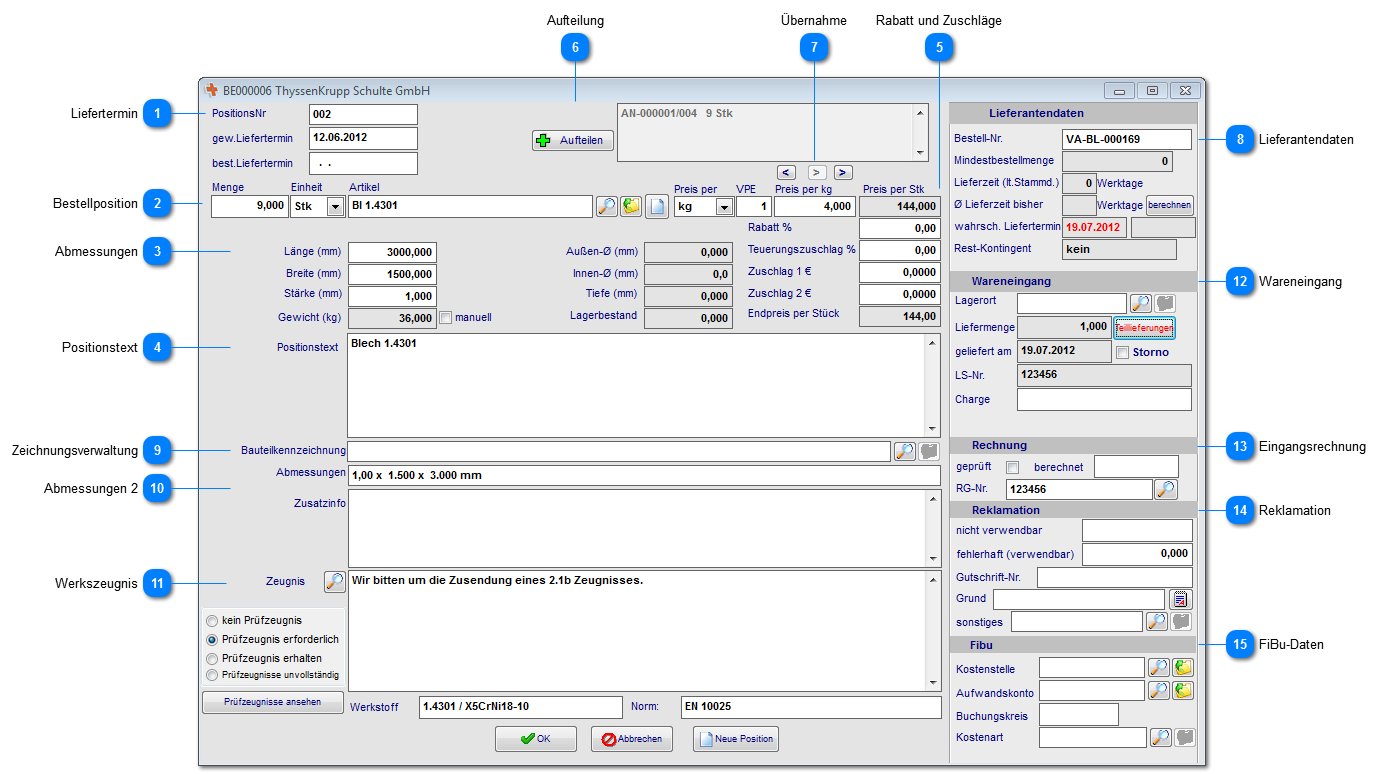This screenshot has width=1382, height=774.
Task: Open Teillieferungen button
Action: [1145, 327]
